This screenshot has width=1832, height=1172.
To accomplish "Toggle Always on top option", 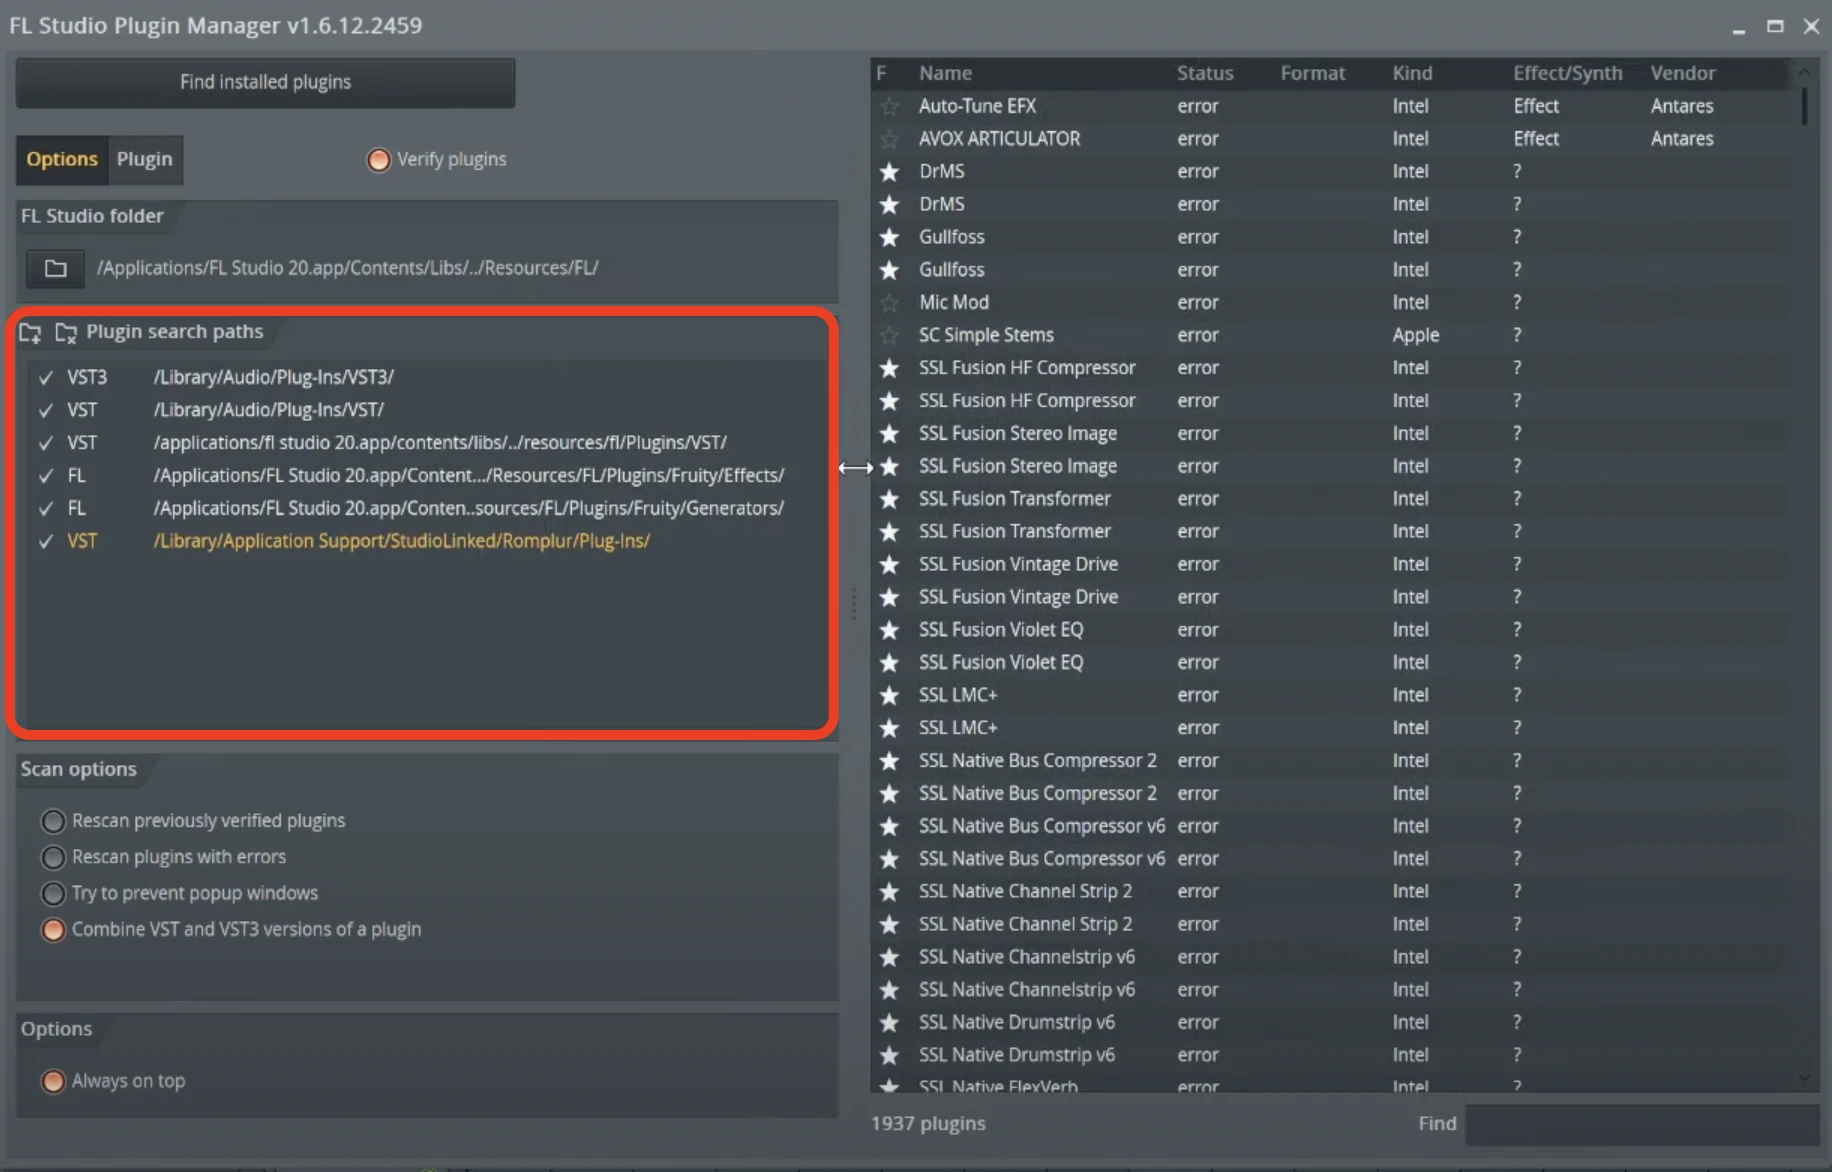I will 53,1081.
